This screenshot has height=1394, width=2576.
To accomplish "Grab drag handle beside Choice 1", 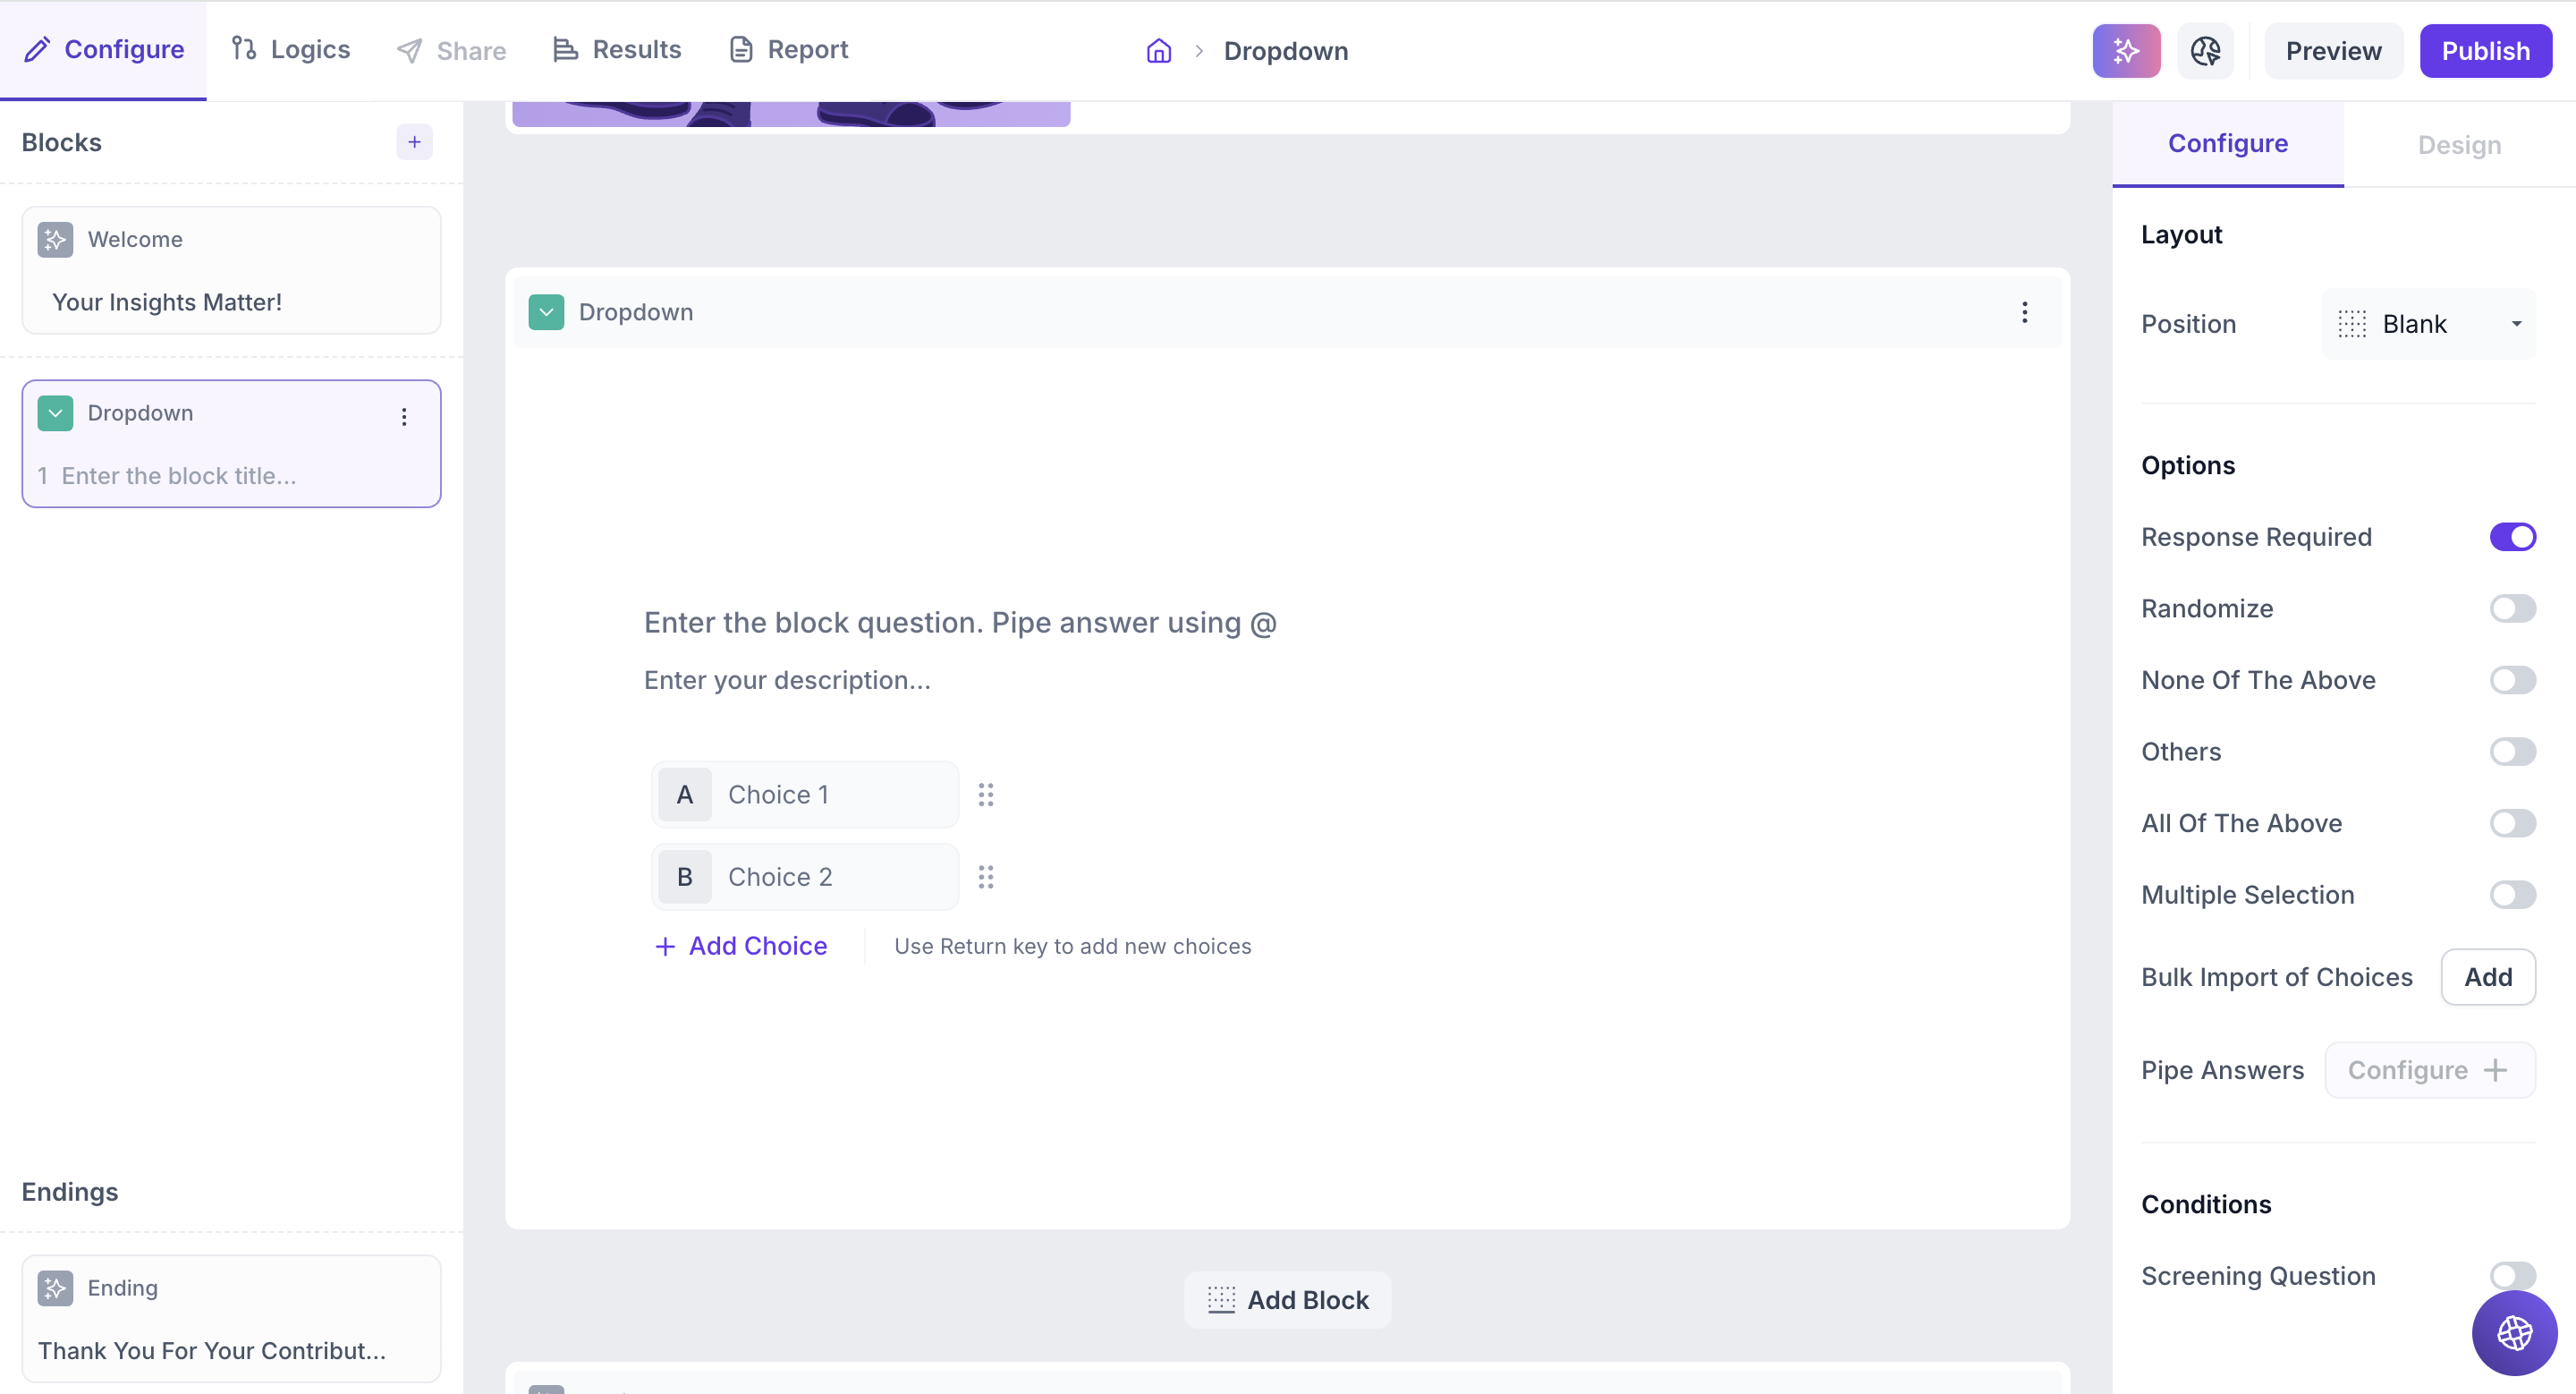I will [x=985, y=795].
